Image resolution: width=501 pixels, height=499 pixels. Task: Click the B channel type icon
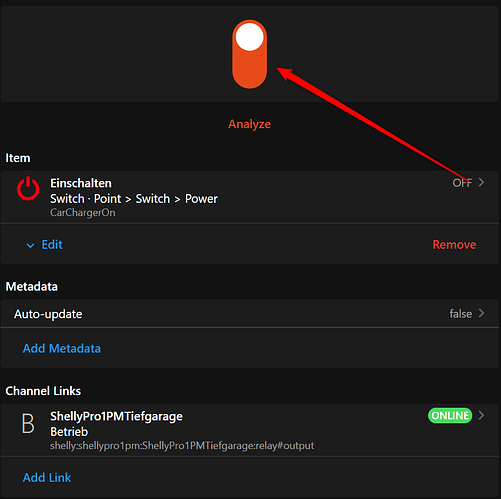tap(28, 424)
